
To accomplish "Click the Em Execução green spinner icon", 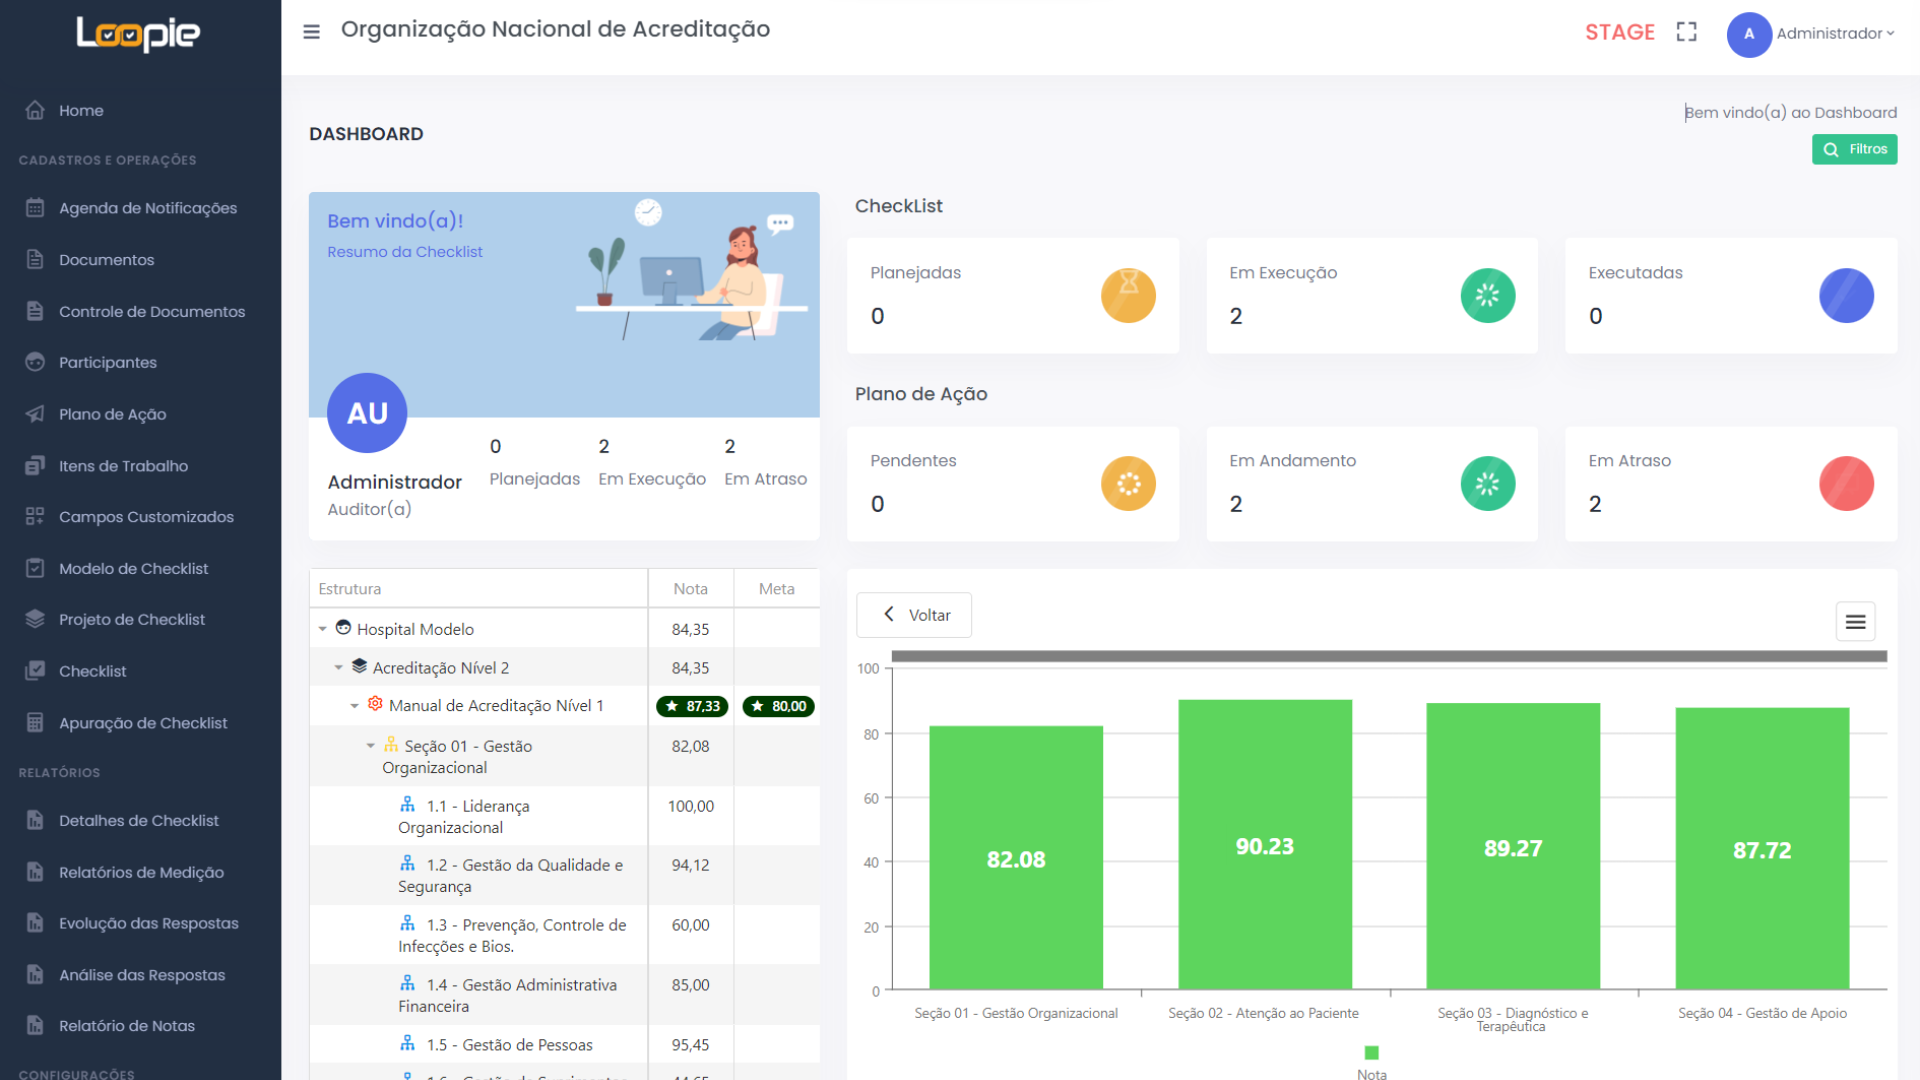I will click(x=1487, y=296).
